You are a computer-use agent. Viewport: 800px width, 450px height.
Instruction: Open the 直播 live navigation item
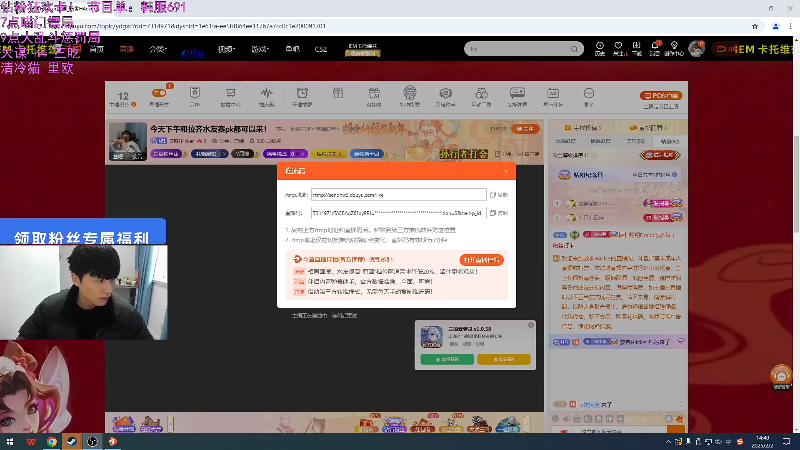pyautogui.click(x=127, y=49)
